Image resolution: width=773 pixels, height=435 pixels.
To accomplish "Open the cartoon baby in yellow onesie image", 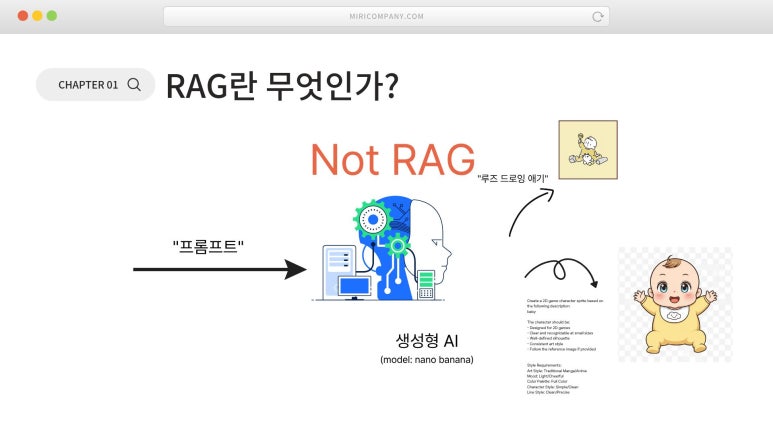I will (x=675, y=304).
